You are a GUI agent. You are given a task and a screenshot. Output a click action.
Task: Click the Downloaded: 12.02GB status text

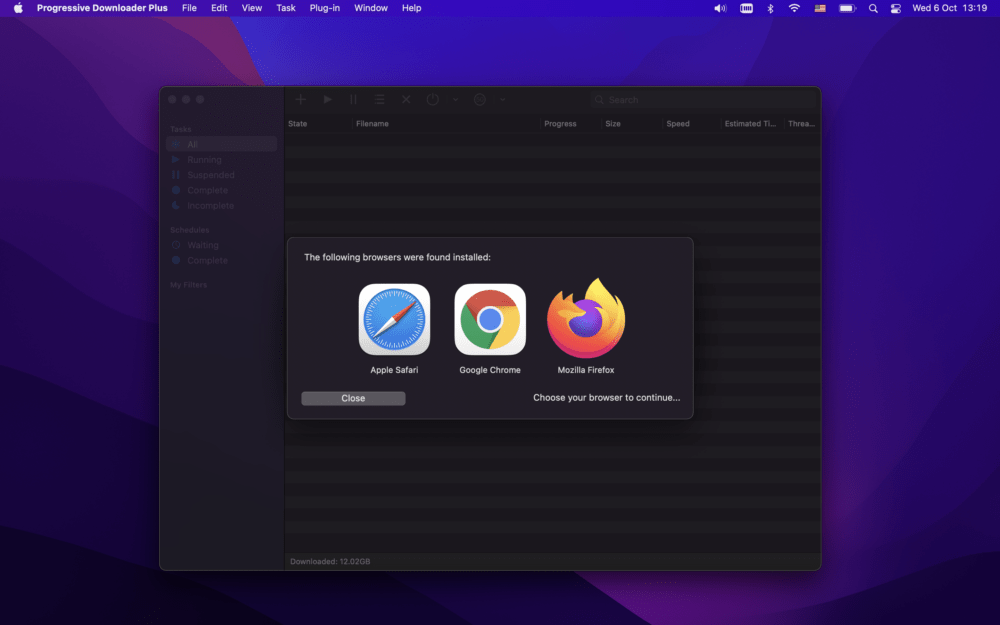tap(330, 561)
